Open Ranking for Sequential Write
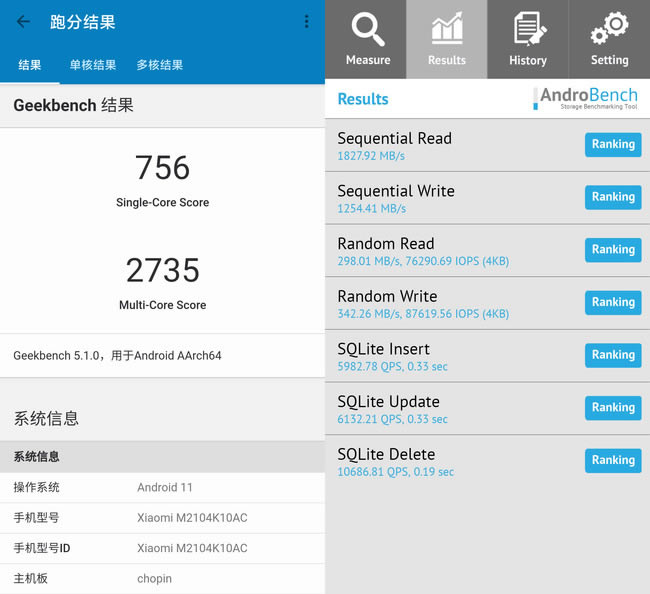Image resolution: width=650 pixels, height=594 pixels. tap(612, 197)
